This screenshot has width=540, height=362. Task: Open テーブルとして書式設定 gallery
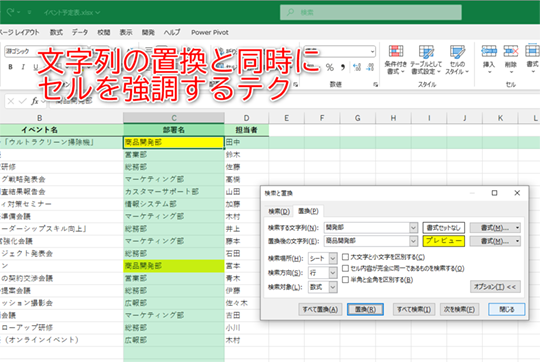click(x=426, y=60)
